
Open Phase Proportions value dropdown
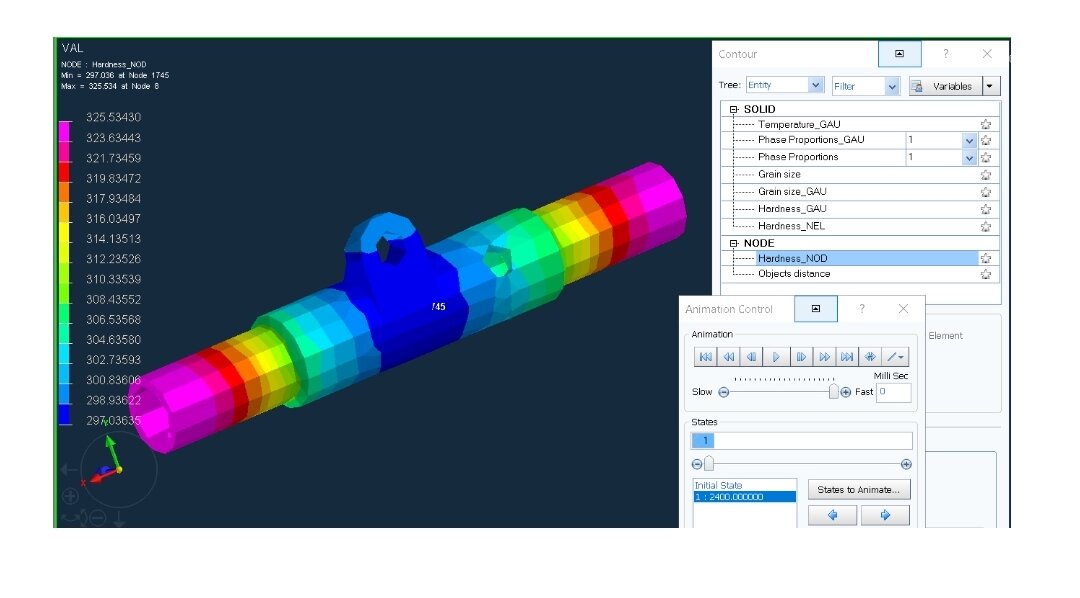pos(969,158)
